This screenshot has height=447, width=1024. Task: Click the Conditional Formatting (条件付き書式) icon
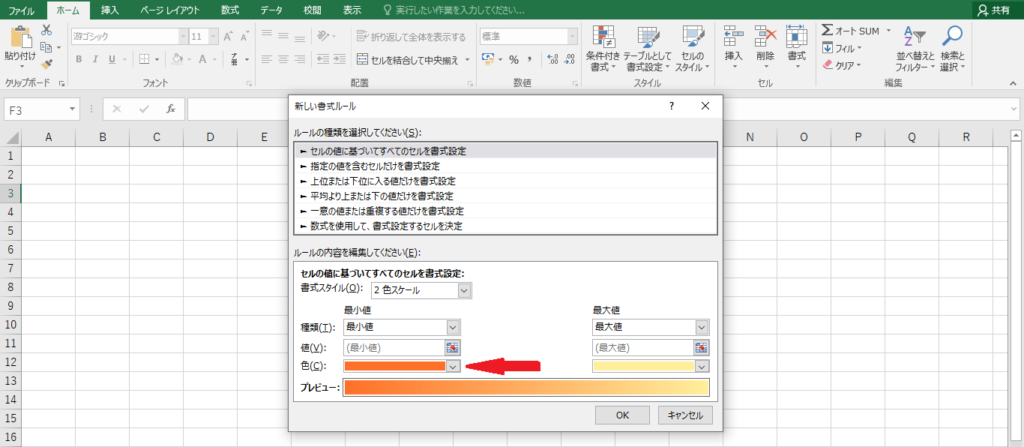point(602,35)
